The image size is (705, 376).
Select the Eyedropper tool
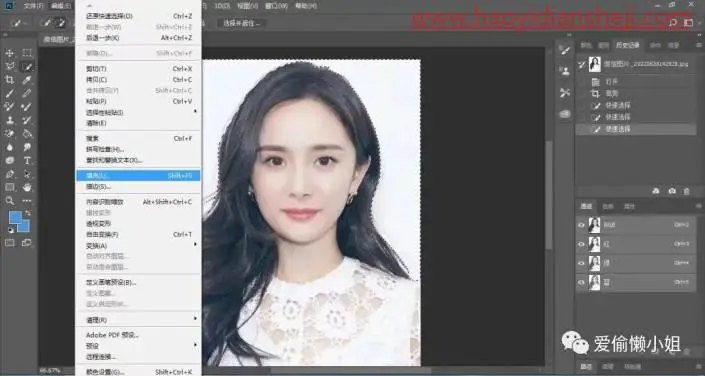[27, 80]
